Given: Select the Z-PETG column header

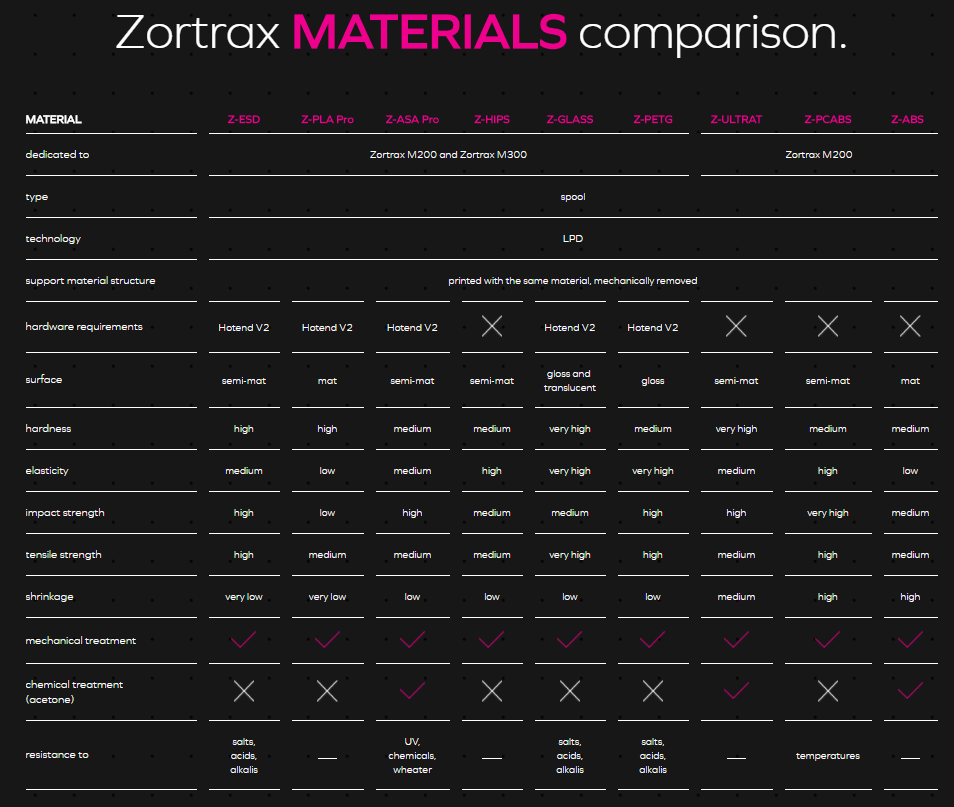Looking at the screenshot, I should point(653,119).
